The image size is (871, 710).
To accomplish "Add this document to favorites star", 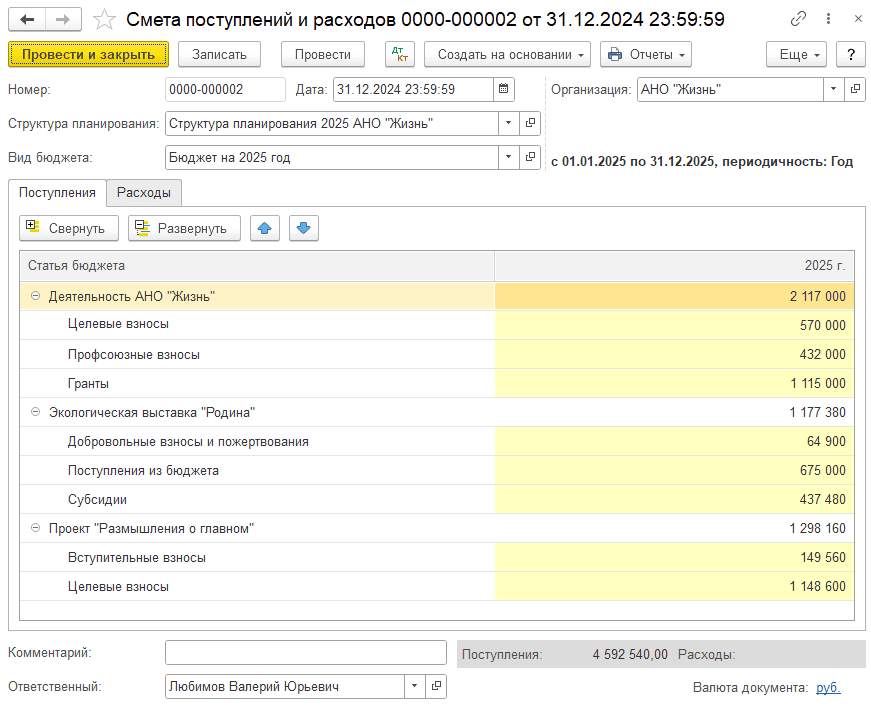I will click(x=103, y=19).
